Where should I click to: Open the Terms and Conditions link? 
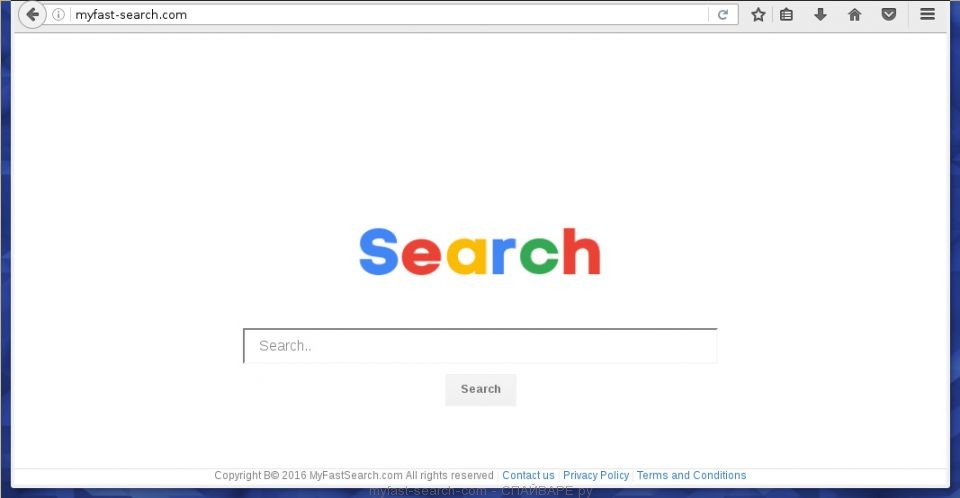691,475
